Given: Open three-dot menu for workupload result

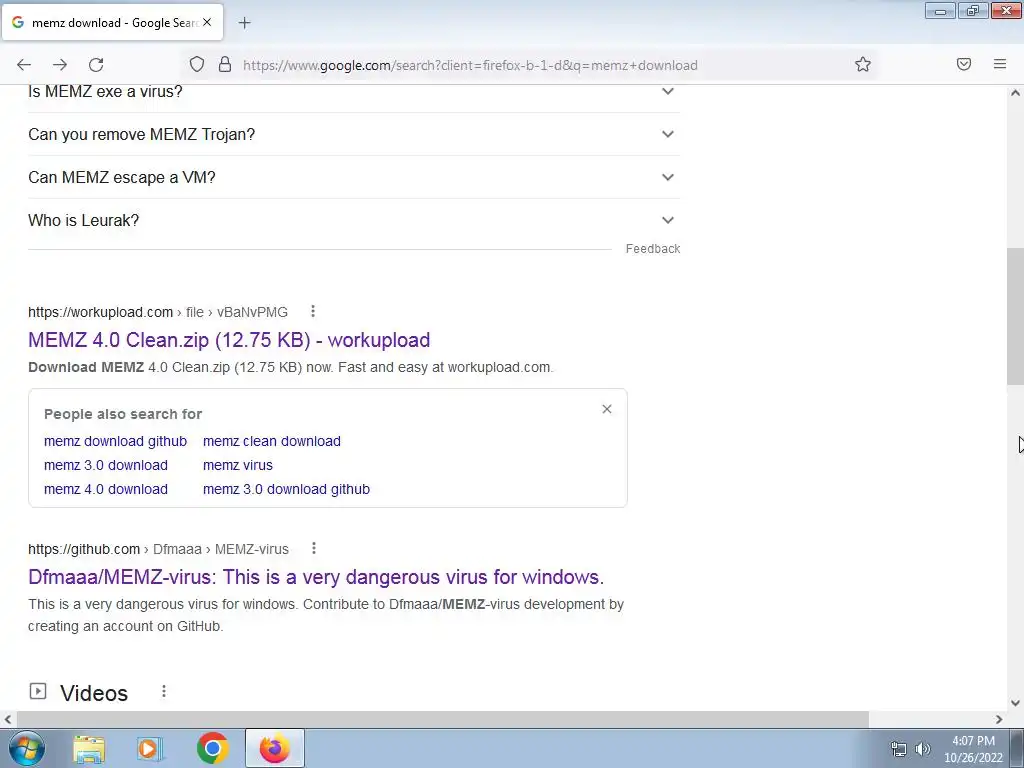Looking at the screenshot, I should point(313,312).
